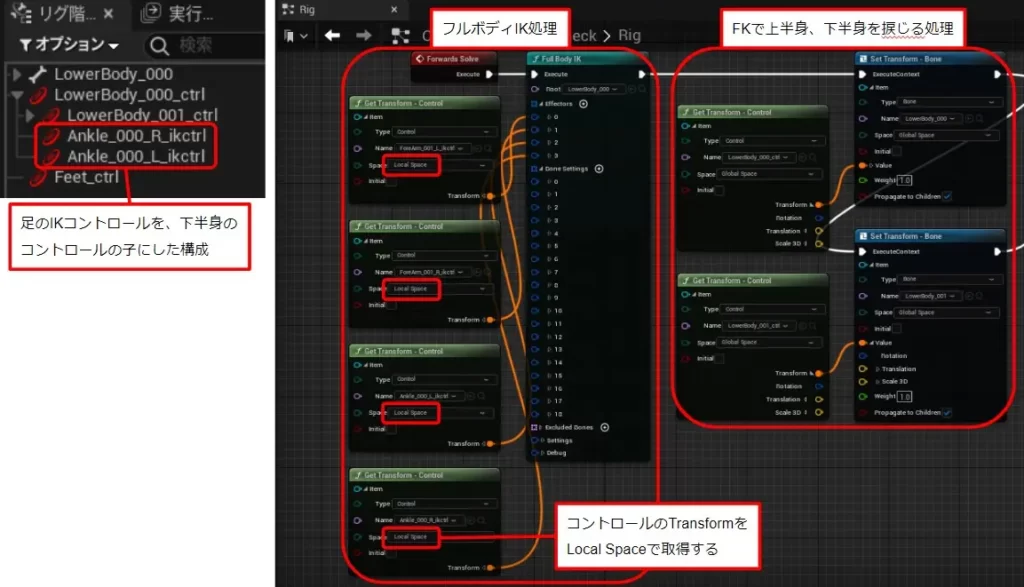1024x587 pixels.
Task: Click the back navigation arrow in graph editor
Action: (332, 34)
